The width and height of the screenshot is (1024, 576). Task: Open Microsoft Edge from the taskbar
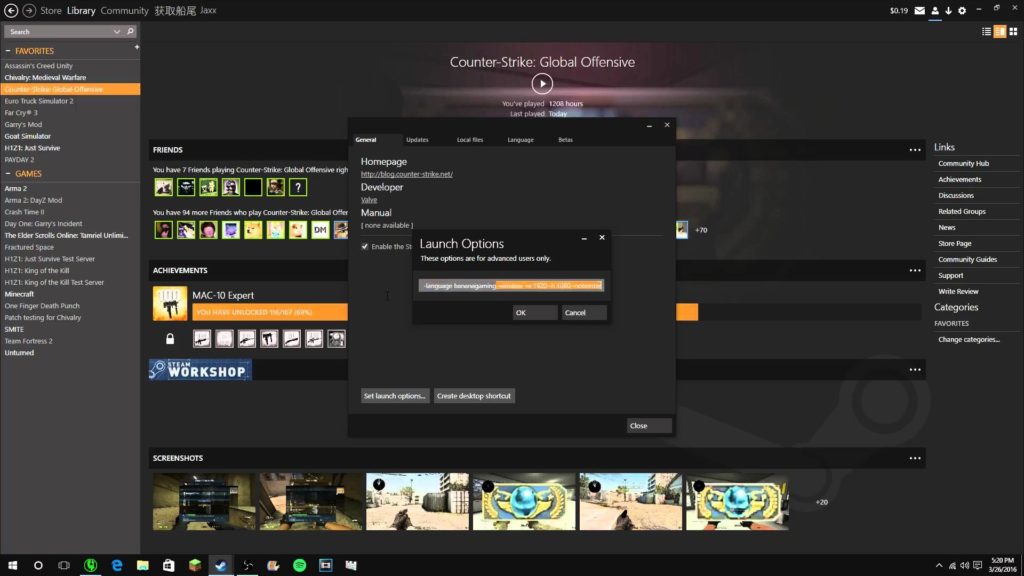click(117, 566)
